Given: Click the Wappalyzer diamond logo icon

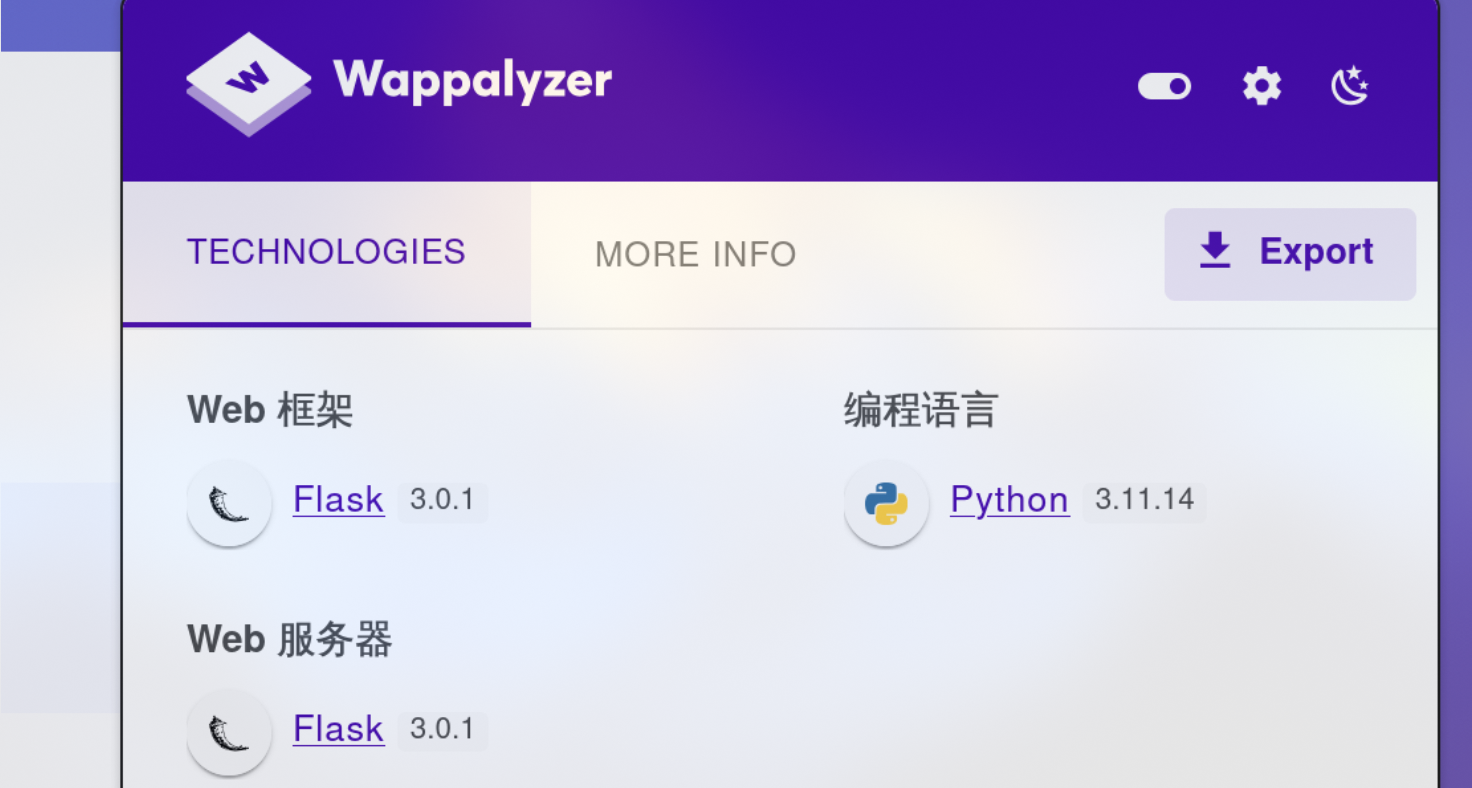Looking at the screenshot, I should [249, 84].
